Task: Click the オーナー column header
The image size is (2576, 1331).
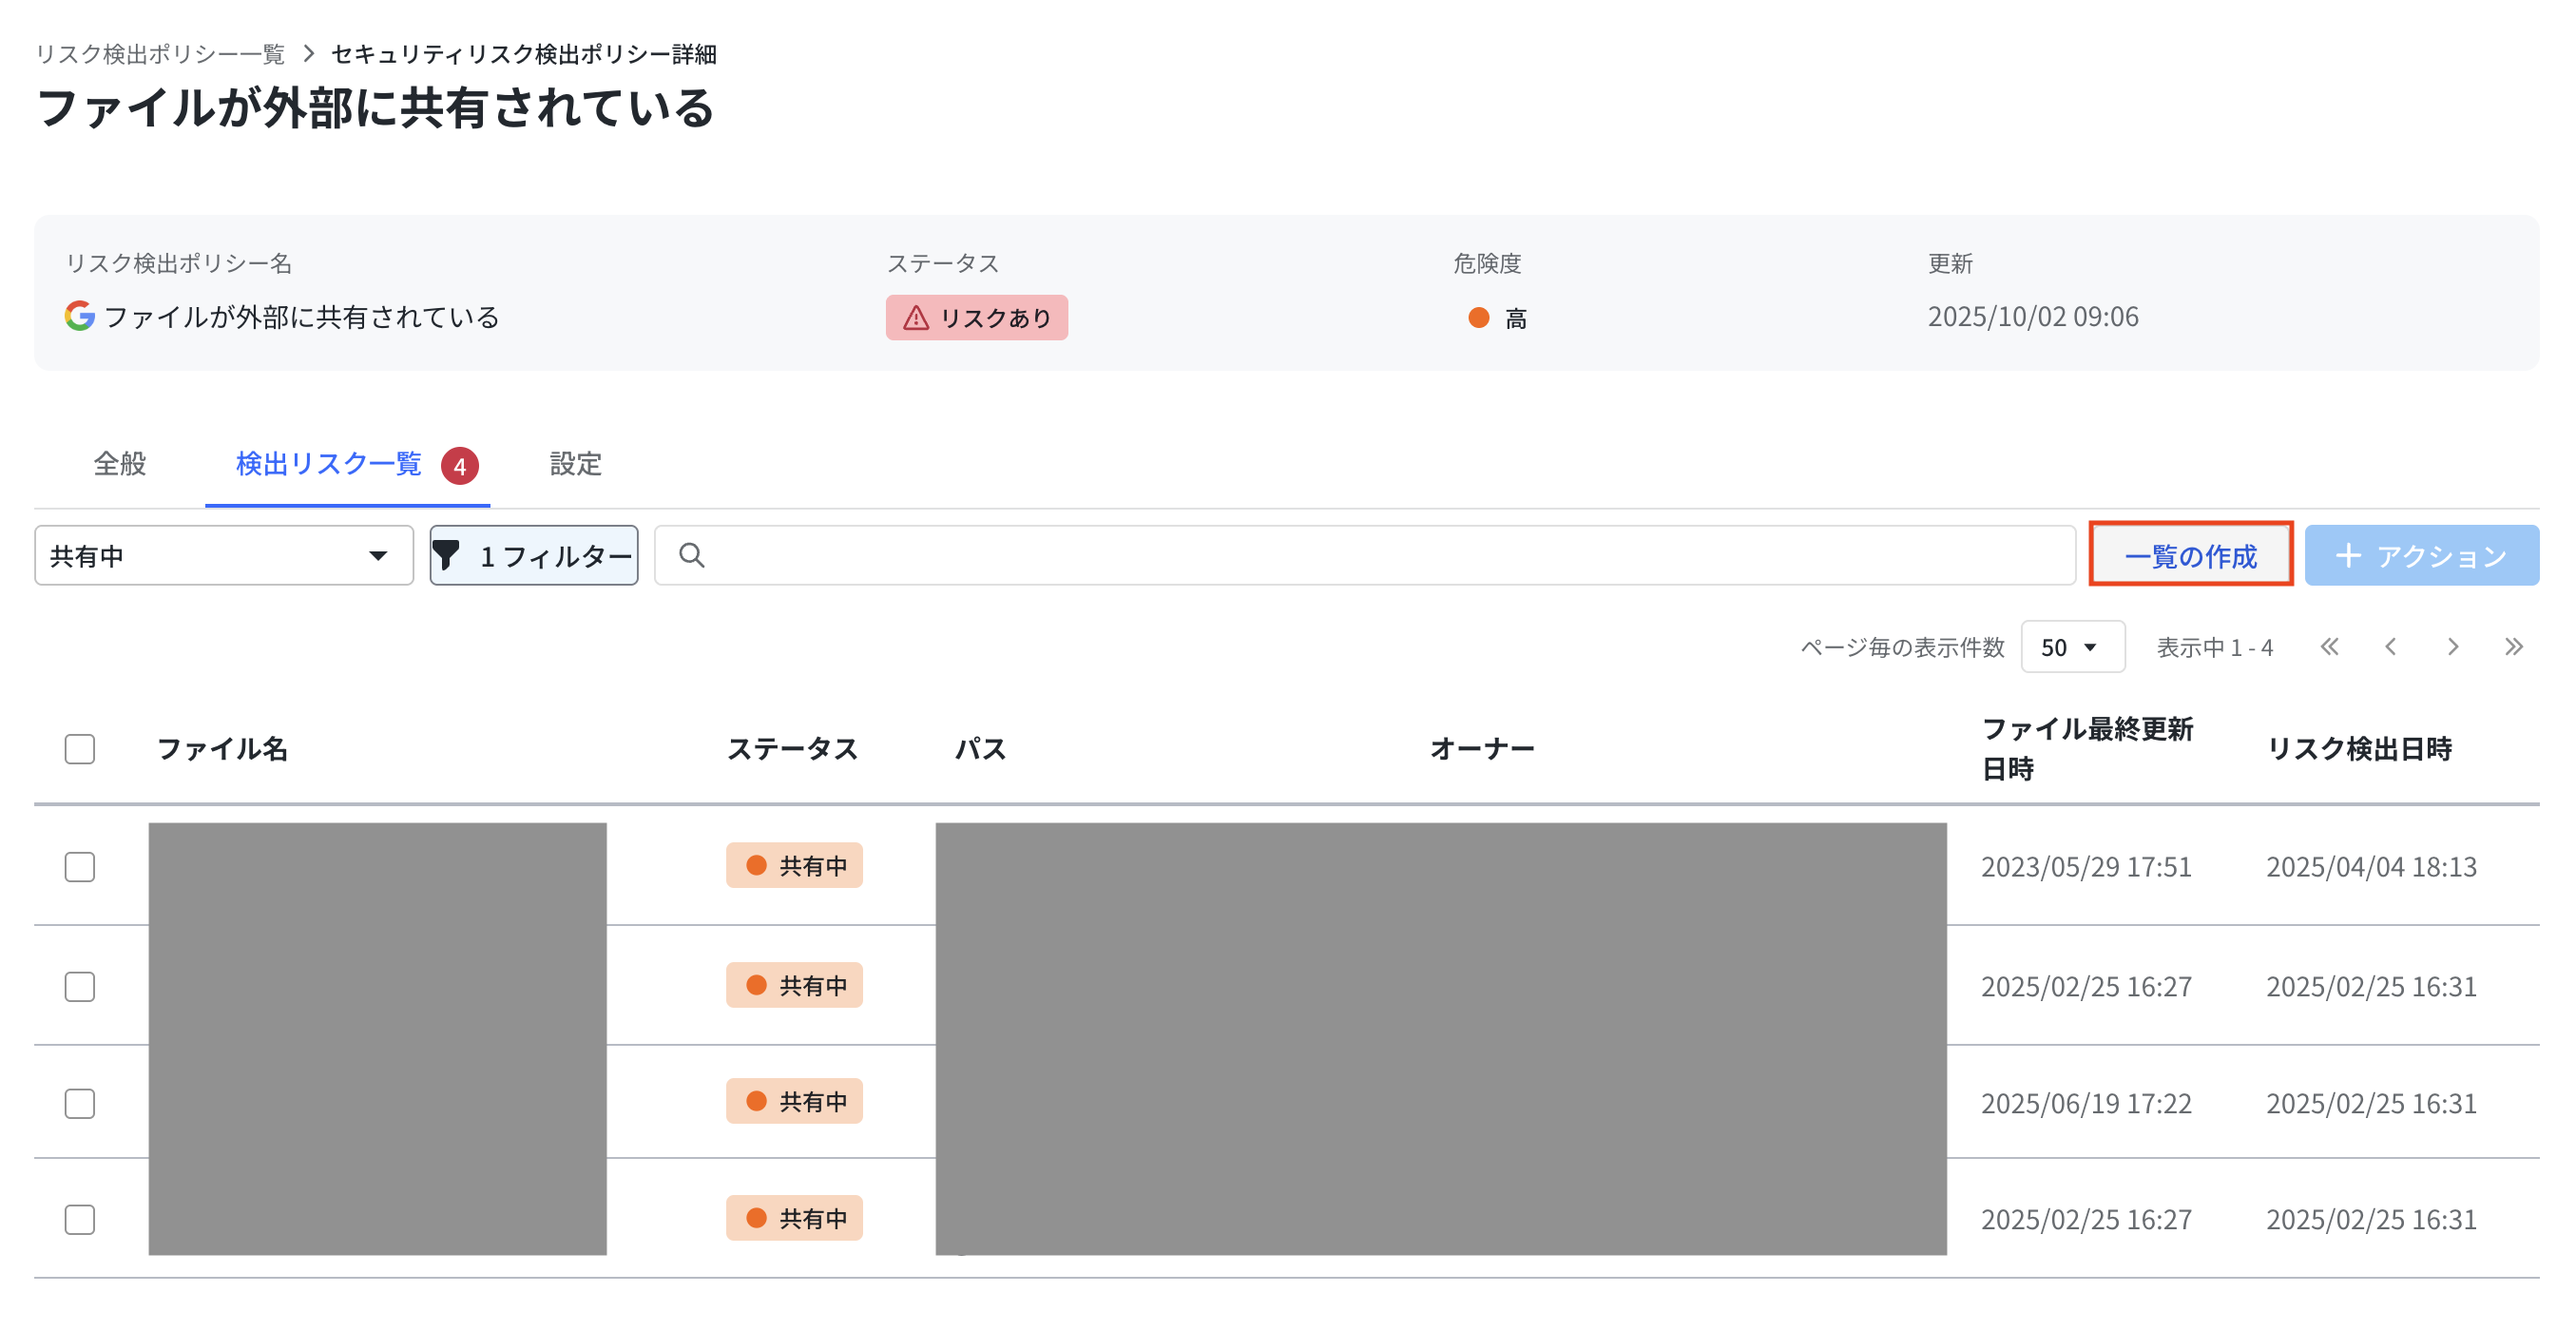Action: [x=1482, y=748]
